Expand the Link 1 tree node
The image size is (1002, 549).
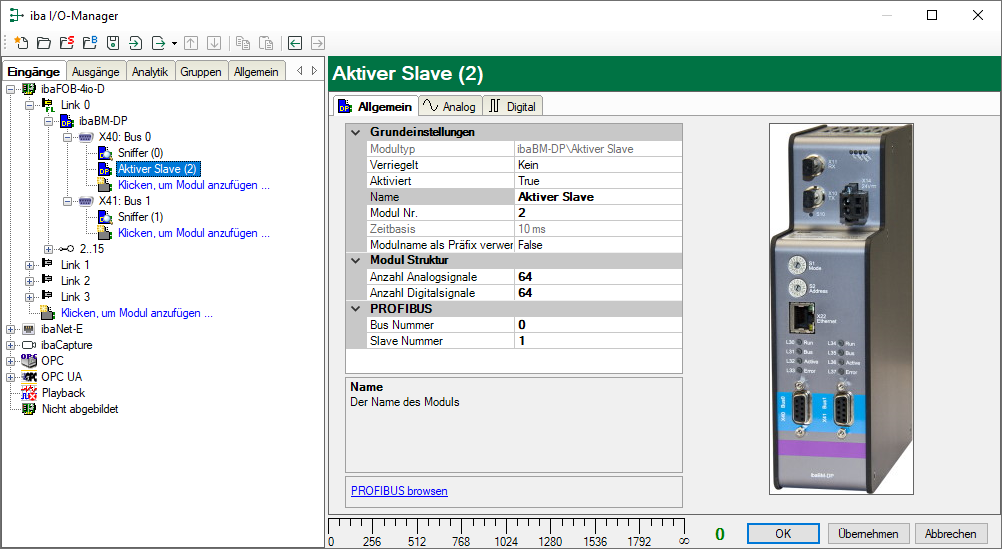(x=30, y=265)
